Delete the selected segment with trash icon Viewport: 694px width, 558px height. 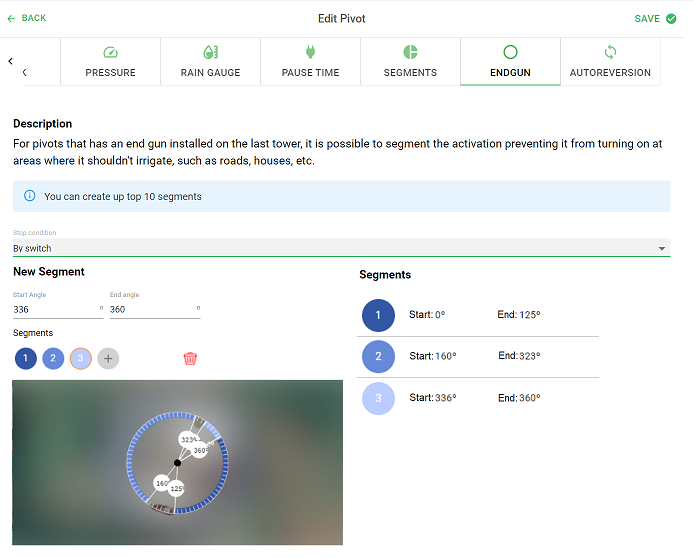pos(190,358)
